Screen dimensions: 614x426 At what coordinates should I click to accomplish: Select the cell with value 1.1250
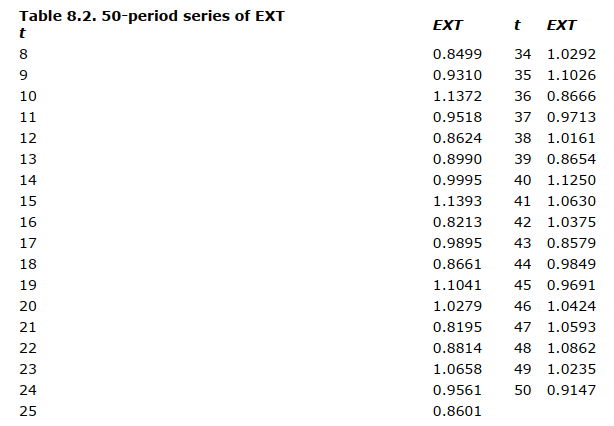567,179
